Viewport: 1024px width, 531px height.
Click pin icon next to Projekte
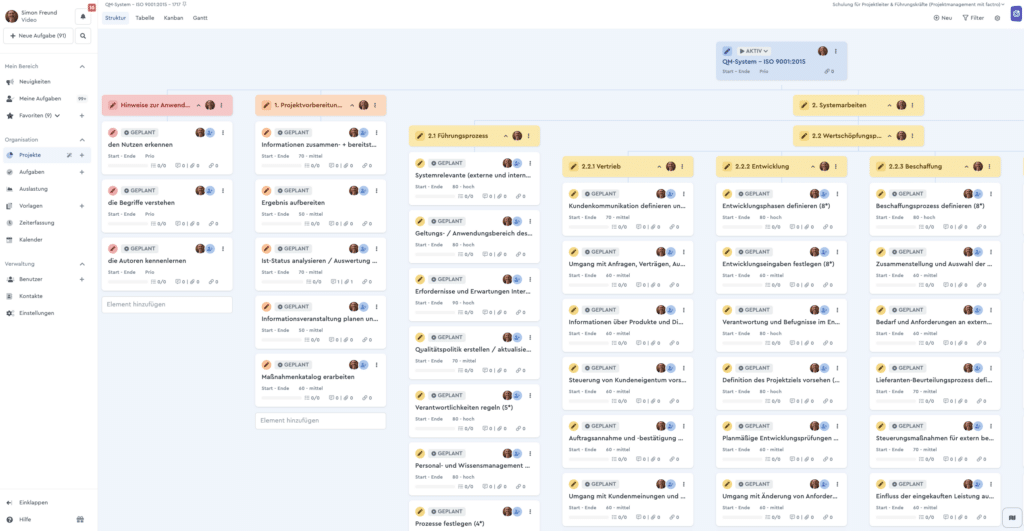coord(69,155)
